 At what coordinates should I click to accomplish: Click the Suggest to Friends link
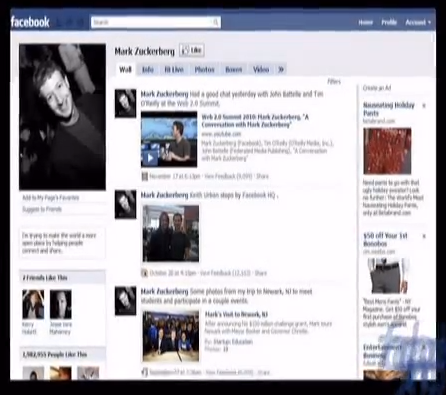coord(42,209)
